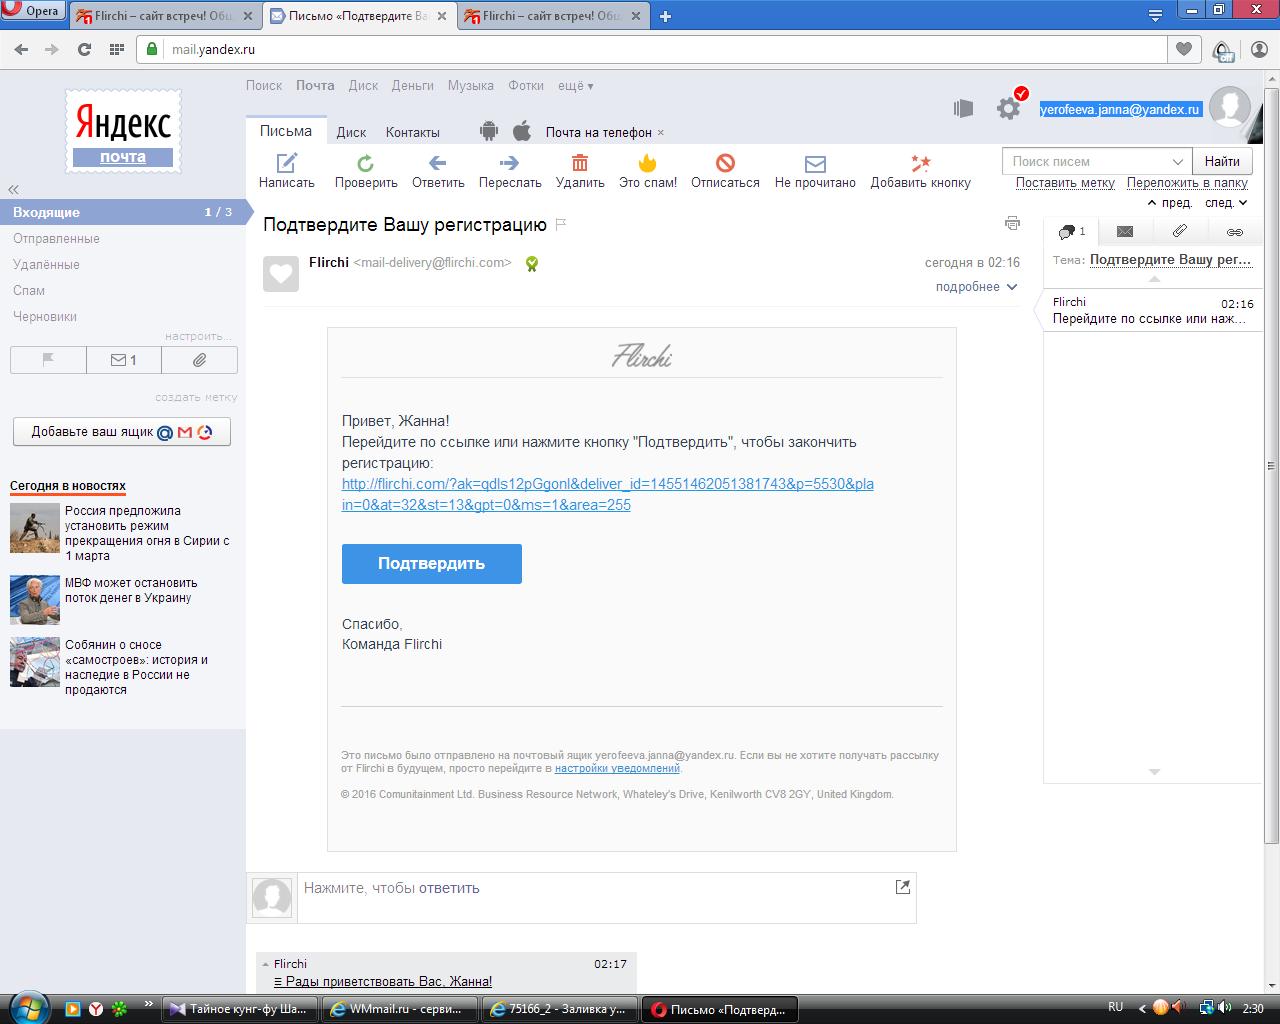Click the blue Подтвердить button
Viewport: 1280px width, 1024px height.
432,564
